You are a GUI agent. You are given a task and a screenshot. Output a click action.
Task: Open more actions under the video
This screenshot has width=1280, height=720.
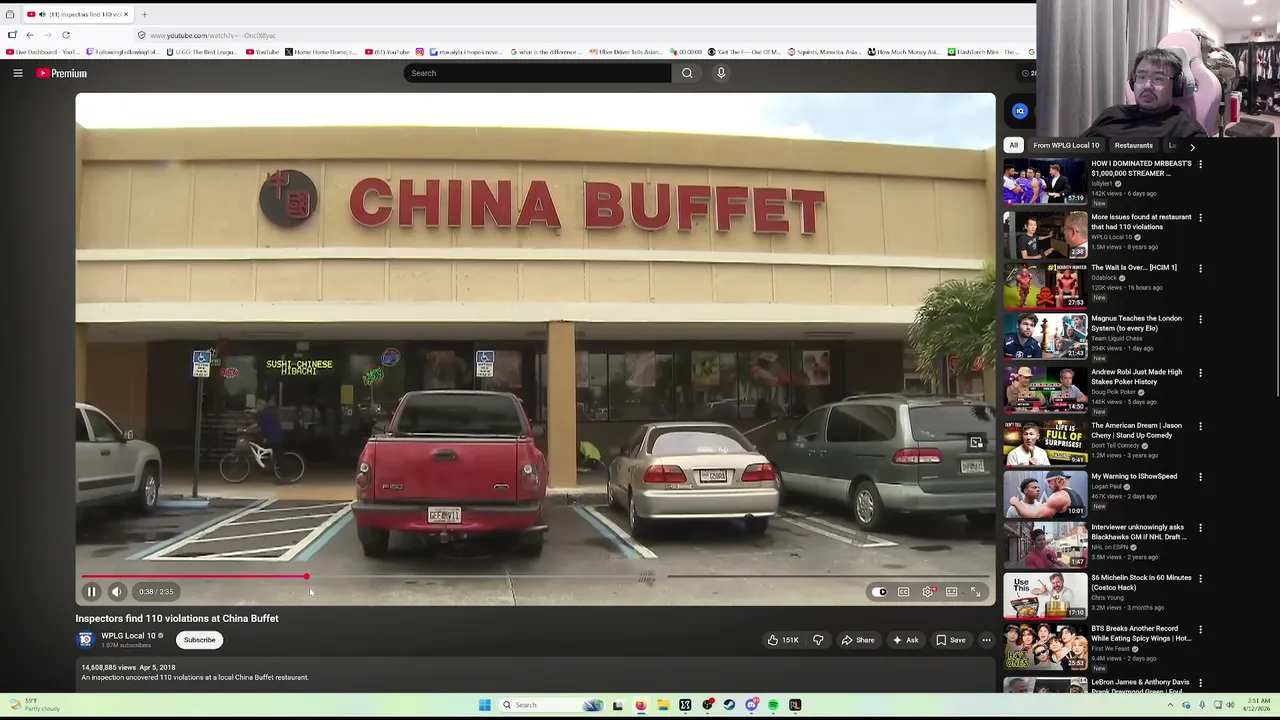click(x=986, y=640)
